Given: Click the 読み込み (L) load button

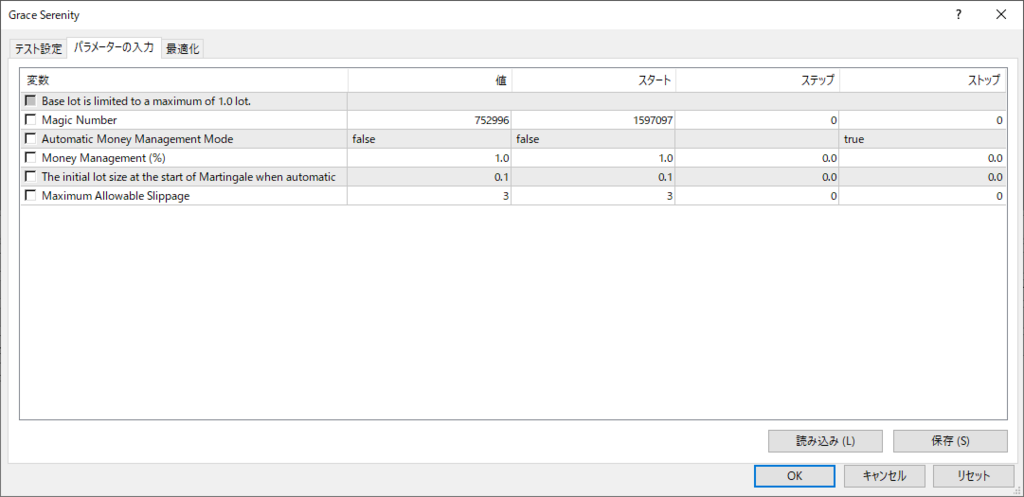Looking at the screenshot, I should pos(824,441).
